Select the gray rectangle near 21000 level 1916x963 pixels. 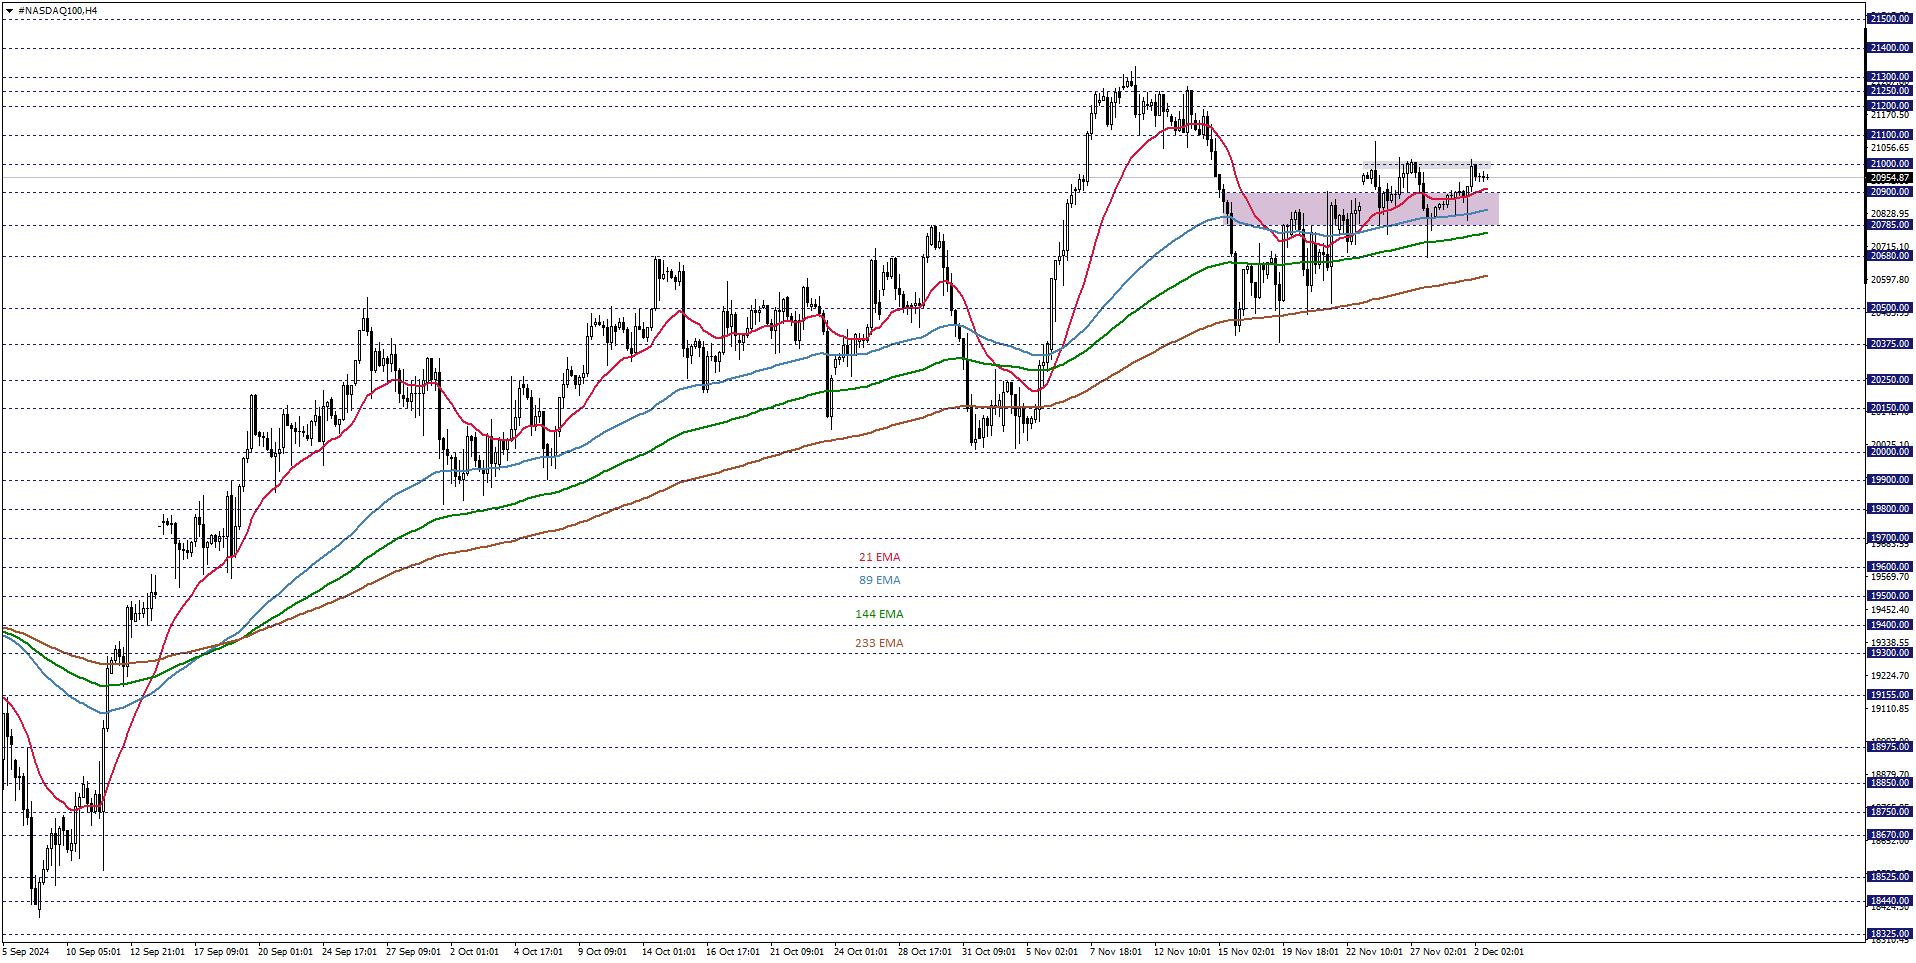click(x=1428, y=164)
